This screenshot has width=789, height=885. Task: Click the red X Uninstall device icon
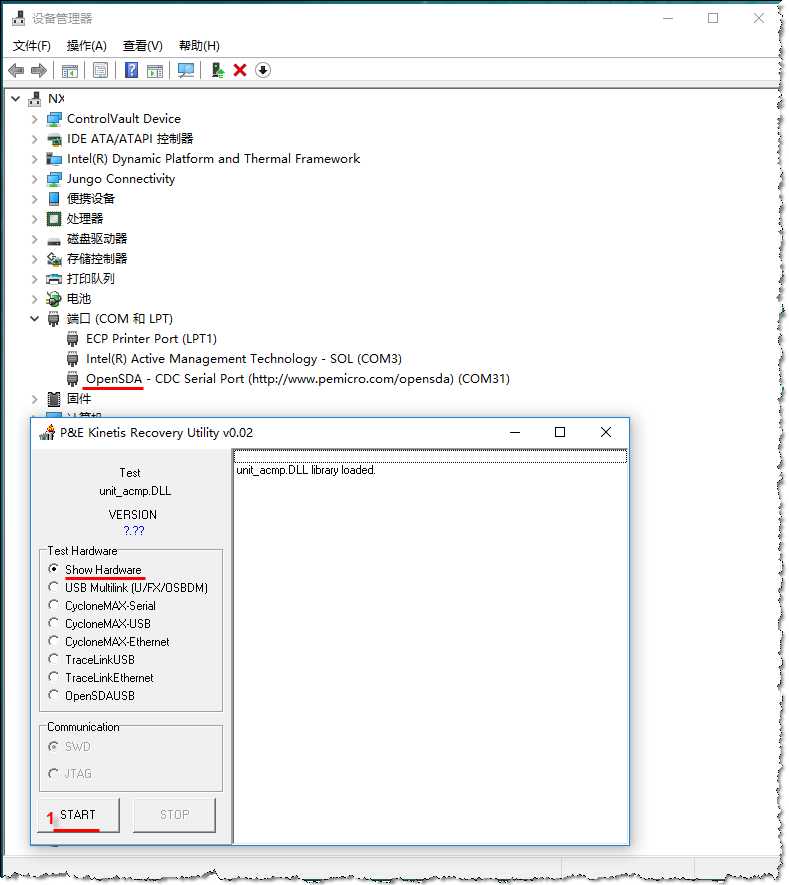click(240, 70)
